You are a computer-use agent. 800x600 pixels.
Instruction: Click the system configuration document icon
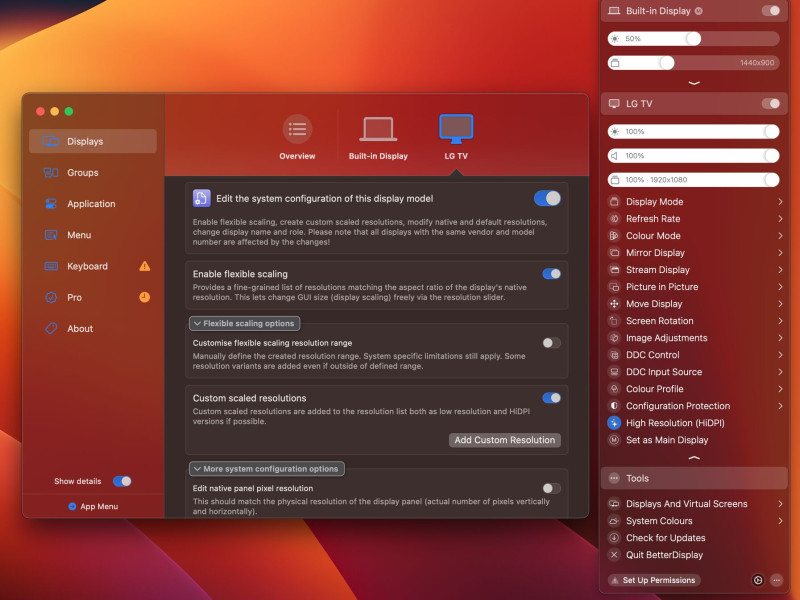tap(202, 198)
